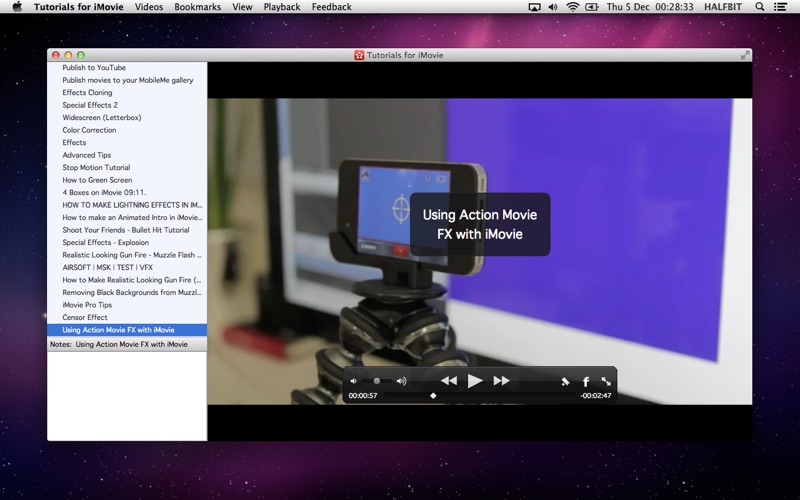This screenshot has width=800, height=500.
Task: Toggle fullscreen with player arrows icon
Action: click(x=606, y=381)
